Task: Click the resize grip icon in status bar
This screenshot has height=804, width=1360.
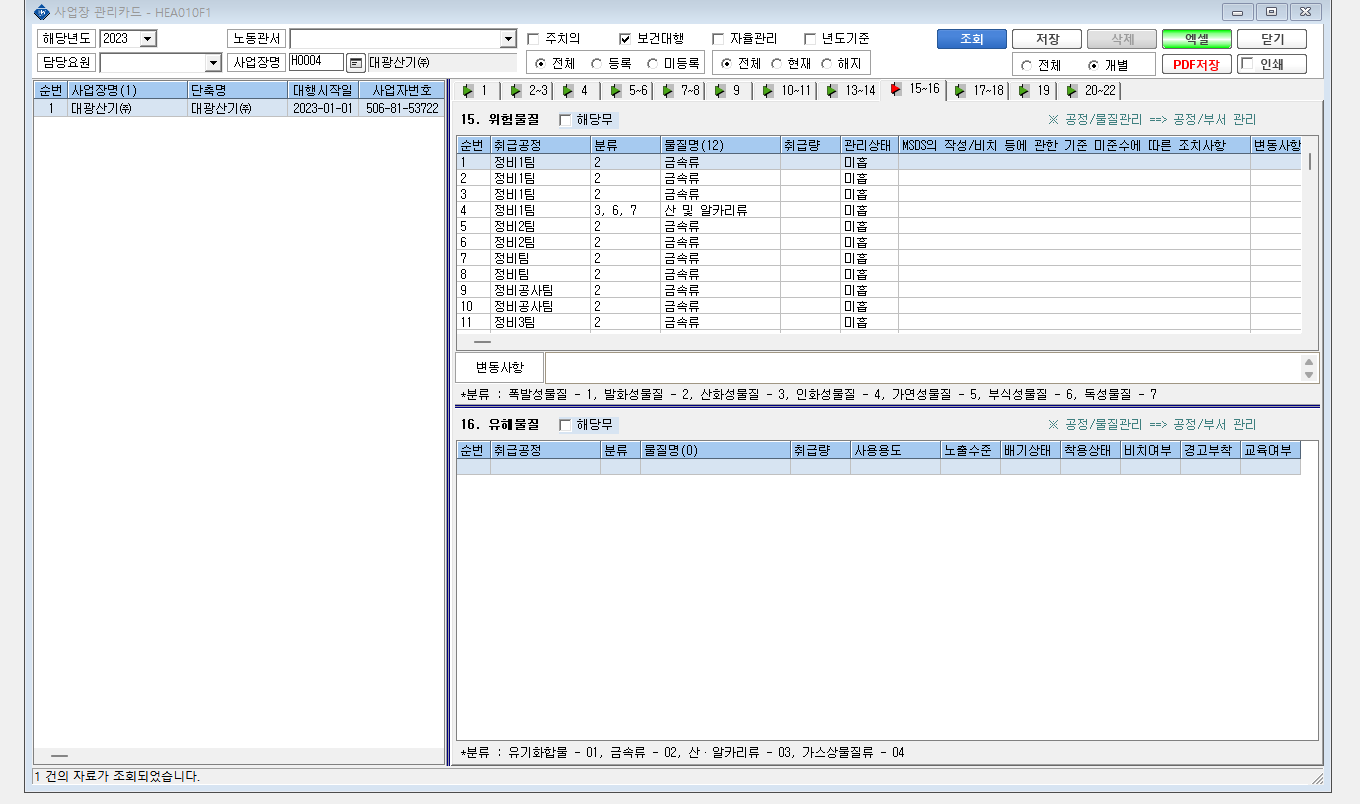Action: [1317, 778]
